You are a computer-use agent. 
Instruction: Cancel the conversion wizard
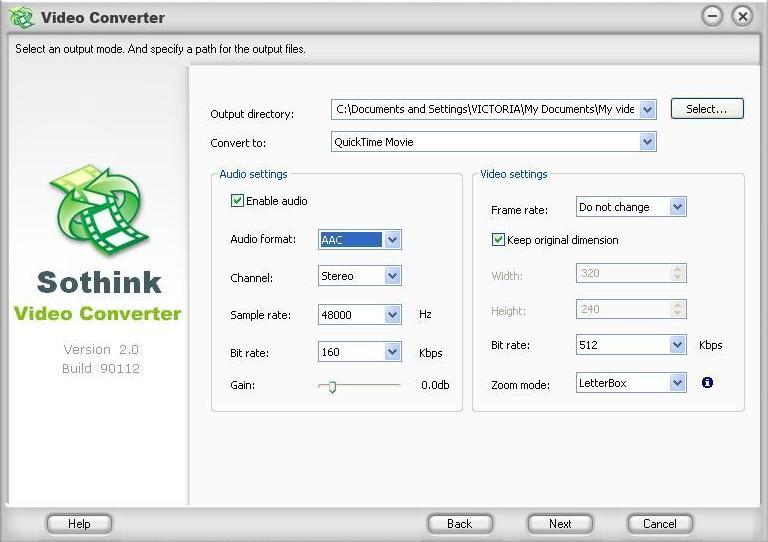660,524
